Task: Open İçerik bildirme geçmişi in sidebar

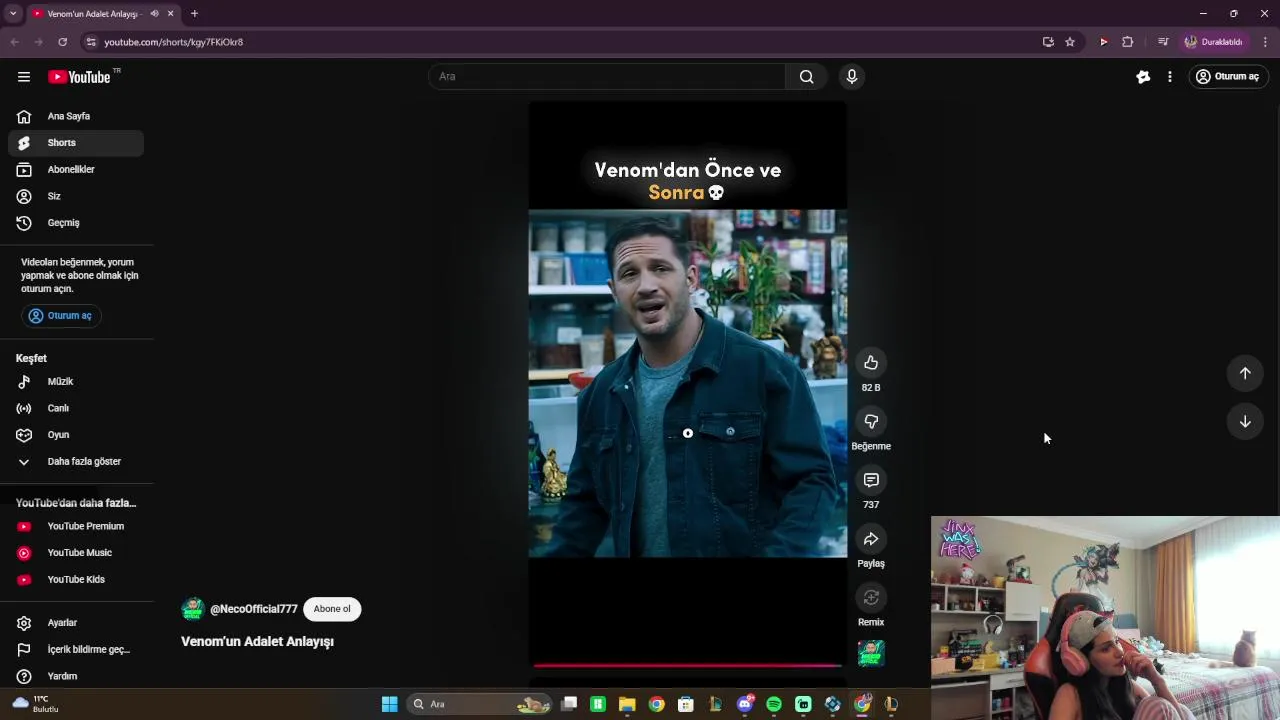Action: click(76, 650)
